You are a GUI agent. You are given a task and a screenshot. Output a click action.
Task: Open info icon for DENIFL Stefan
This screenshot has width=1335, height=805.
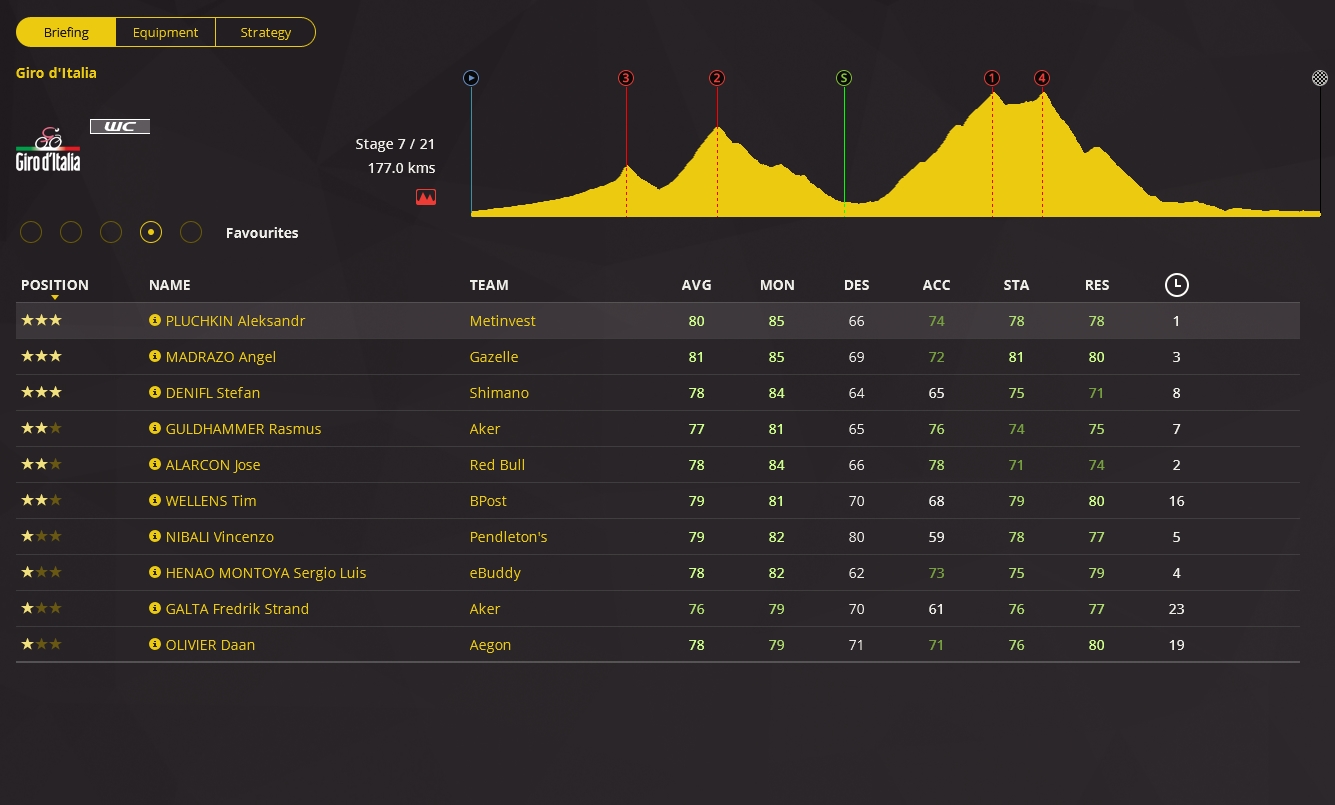tap(155, 393)
